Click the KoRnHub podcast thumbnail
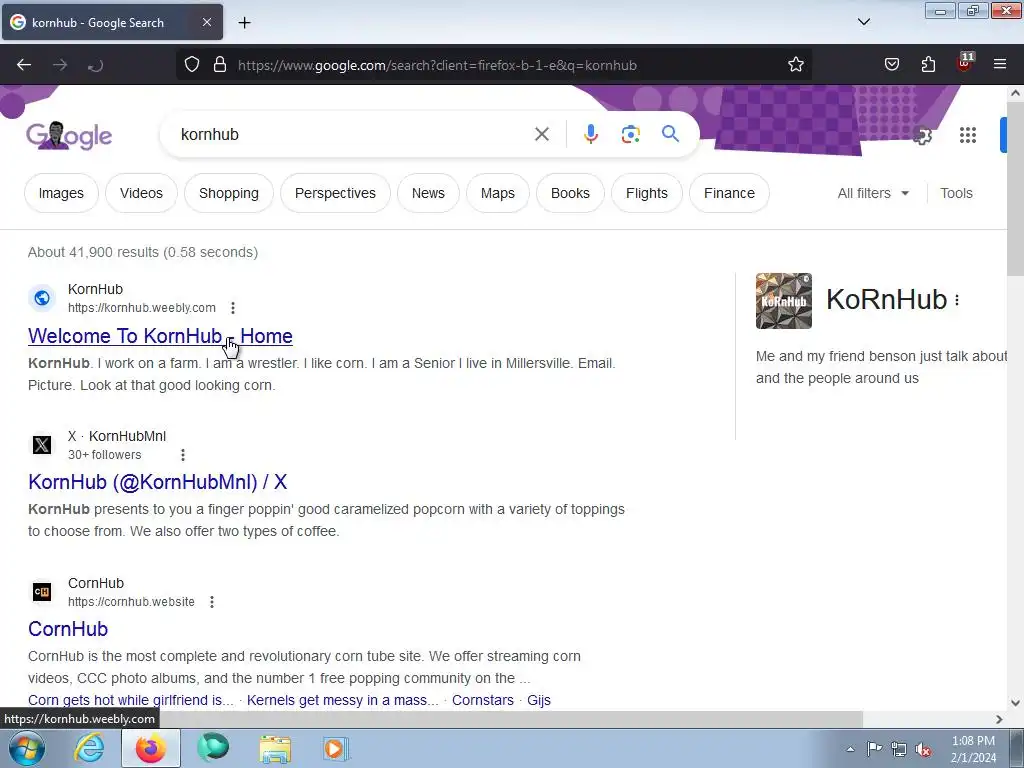 pos(784,300)
